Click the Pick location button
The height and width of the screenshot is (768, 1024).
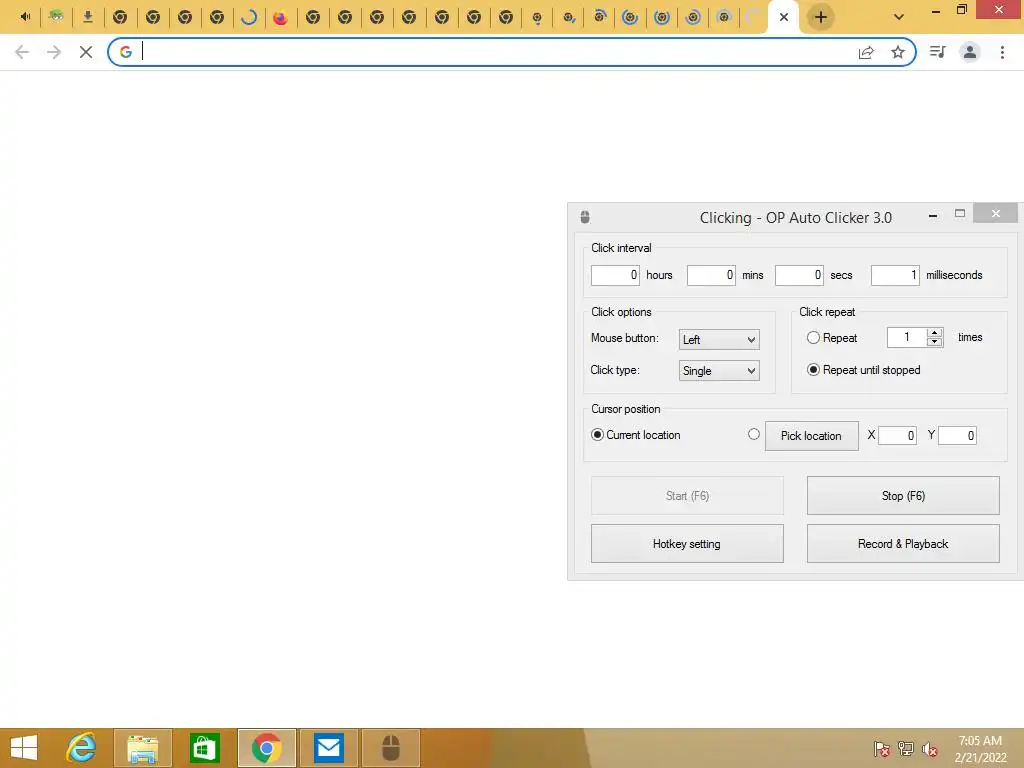click(x=812, y=436)
